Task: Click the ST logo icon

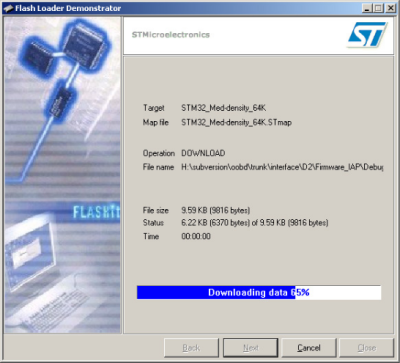Action: tap(367, 35)
